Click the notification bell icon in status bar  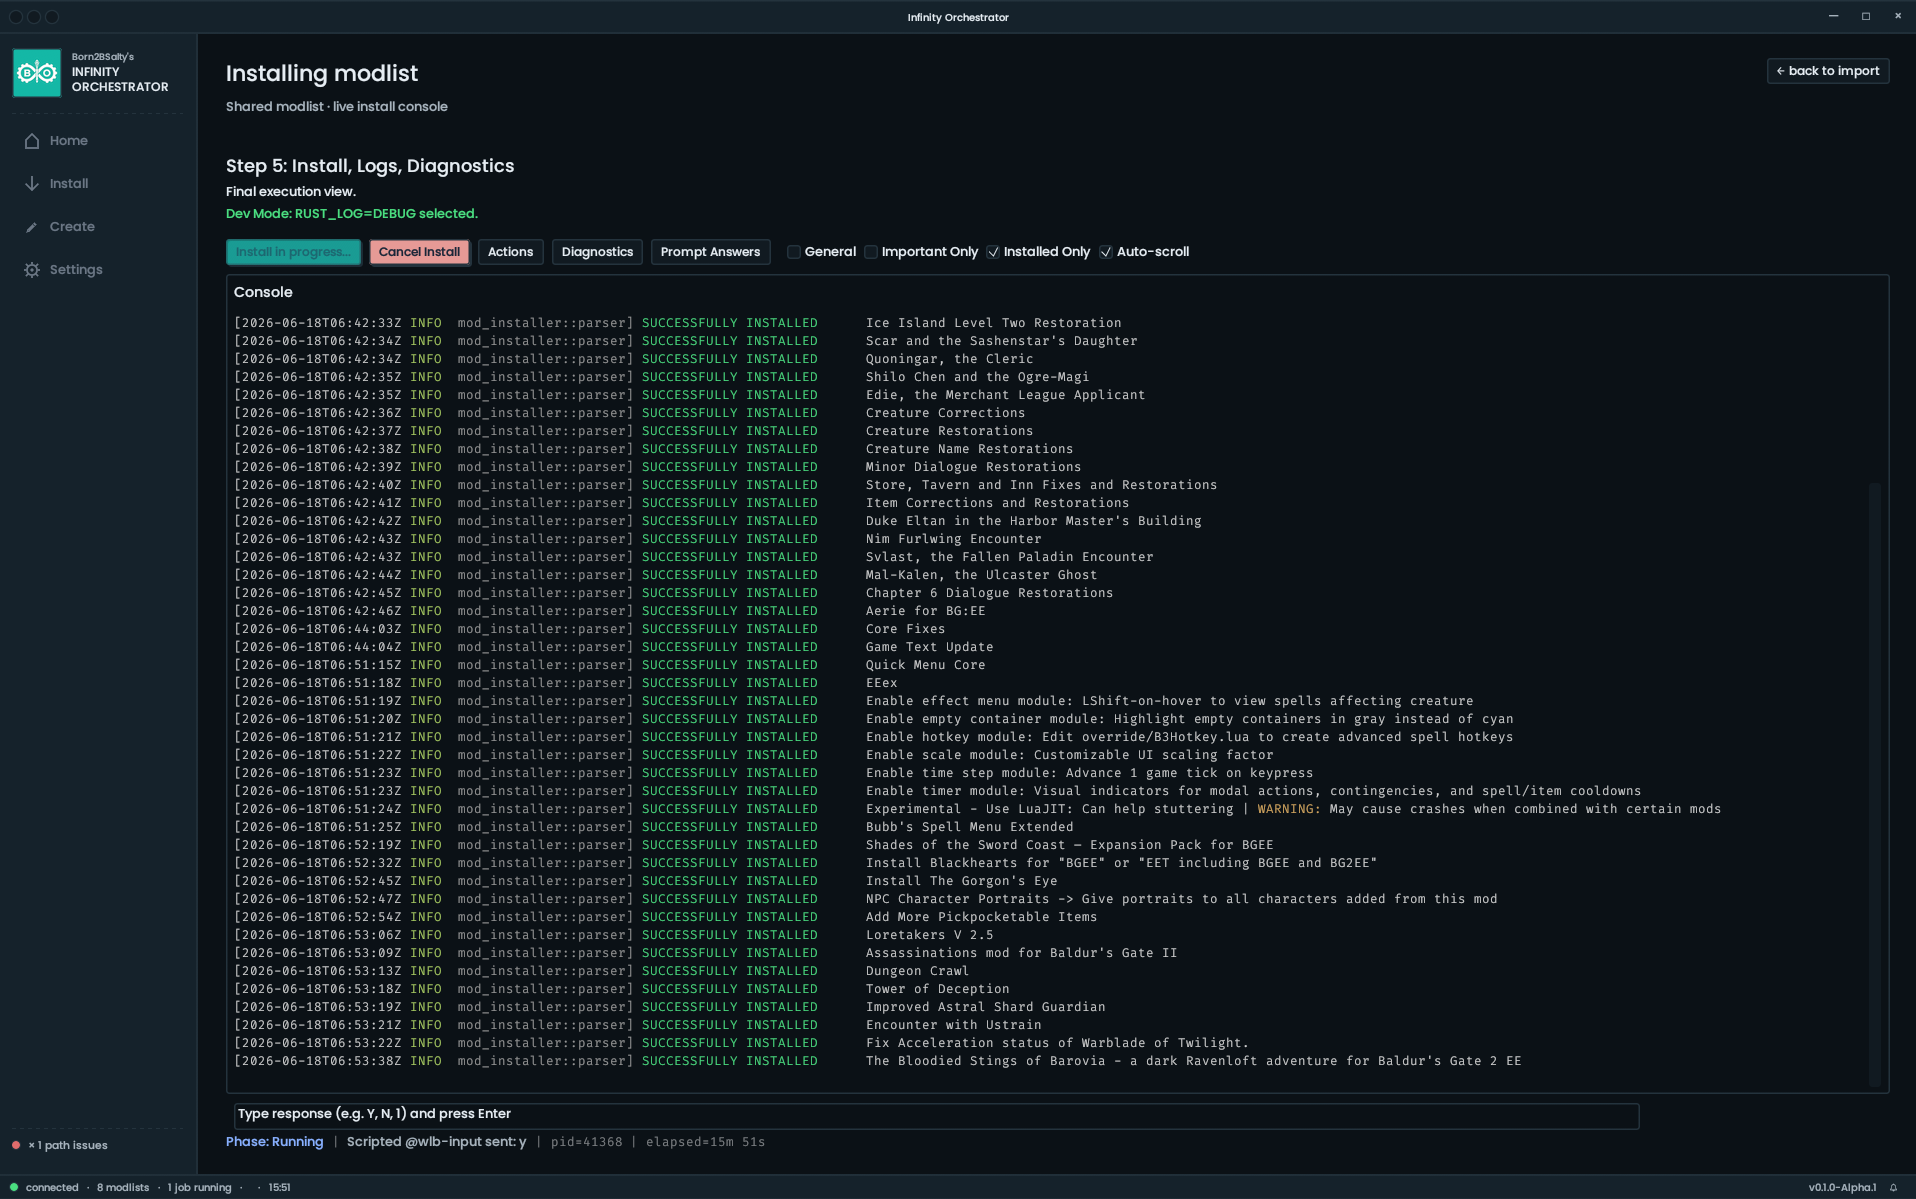point(1893,1188)
